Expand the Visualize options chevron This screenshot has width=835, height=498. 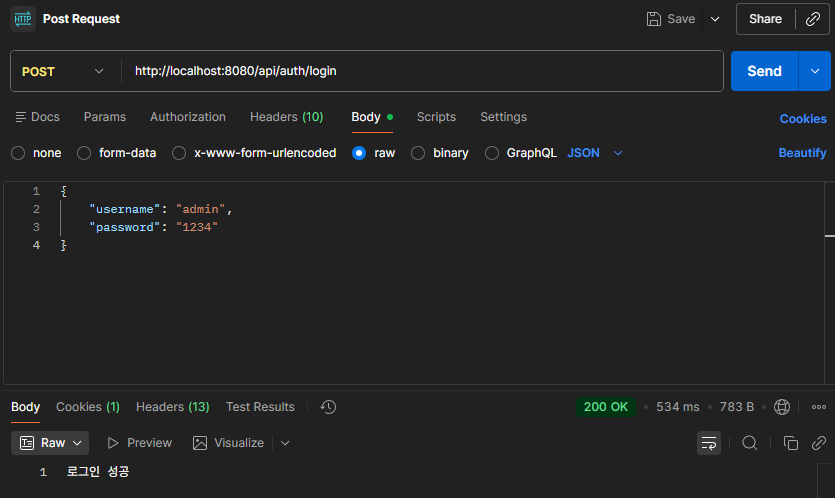pyautogui.click(x=285, y=443)
